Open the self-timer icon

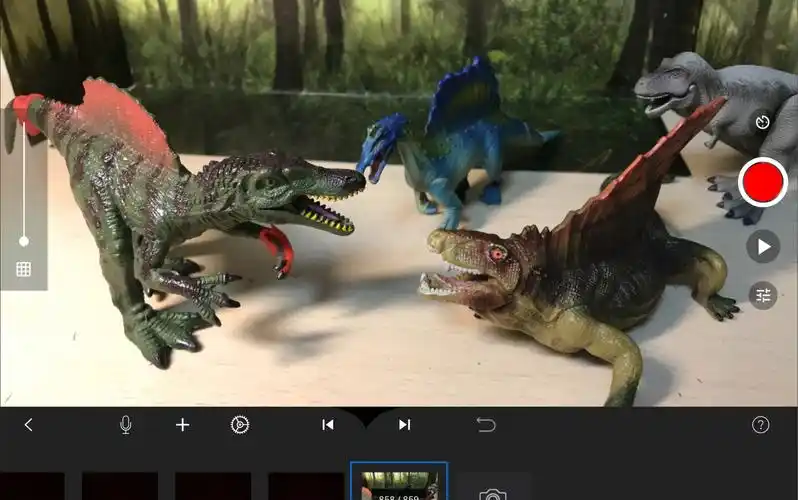(x=763, y=122)
